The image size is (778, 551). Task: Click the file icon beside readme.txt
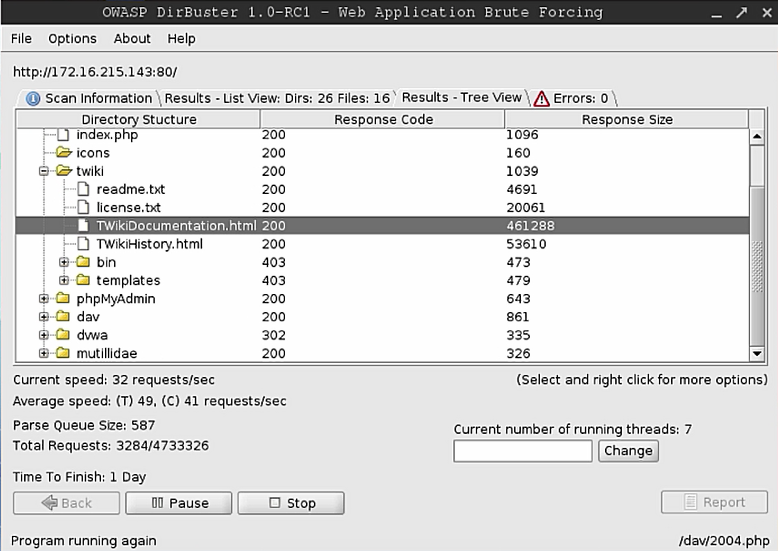(x=83, y=189)
